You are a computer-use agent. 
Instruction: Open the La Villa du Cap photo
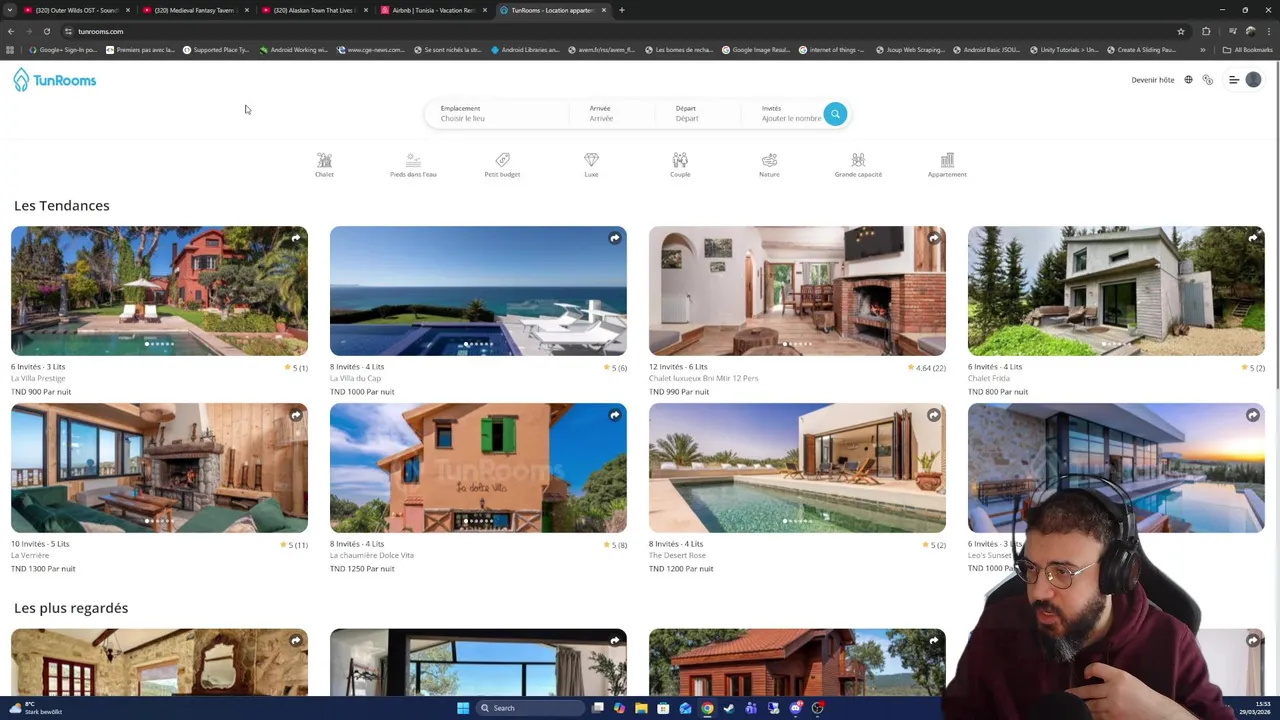coord(478,291)
